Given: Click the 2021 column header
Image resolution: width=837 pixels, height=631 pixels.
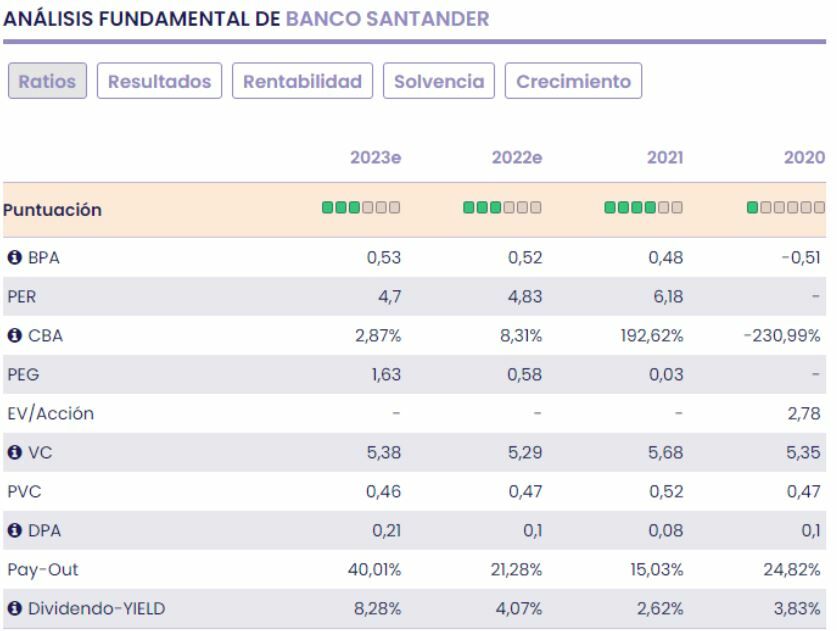Looking at the screenshot, I should pyautogui.click(x=666, y=157).
